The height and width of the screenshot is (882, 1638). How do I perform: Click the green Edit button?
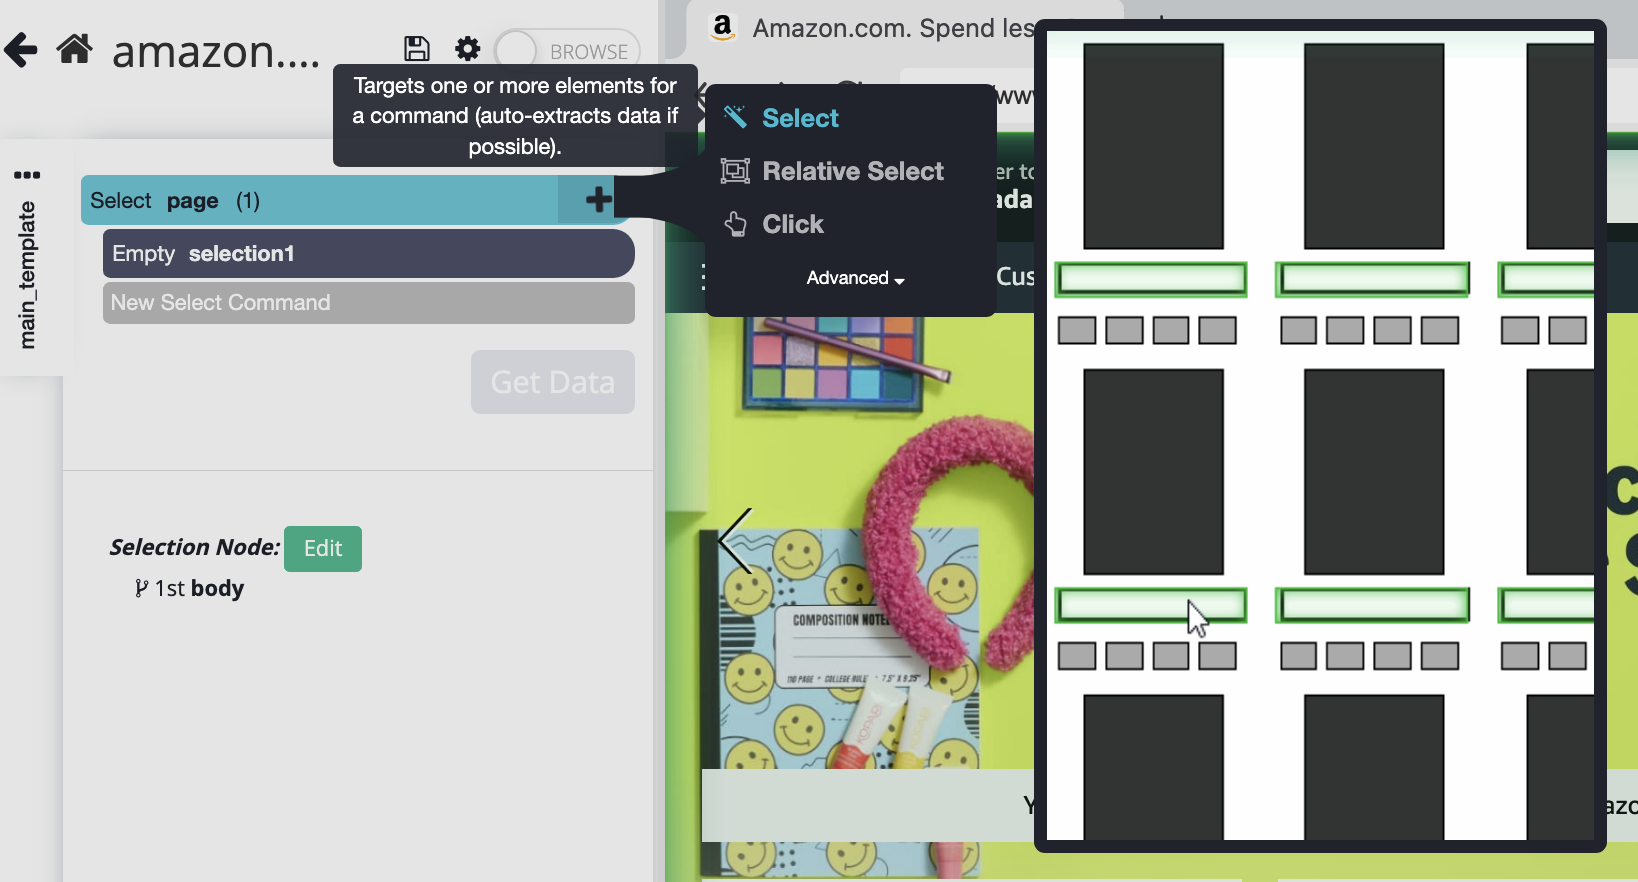click(322, 548)
